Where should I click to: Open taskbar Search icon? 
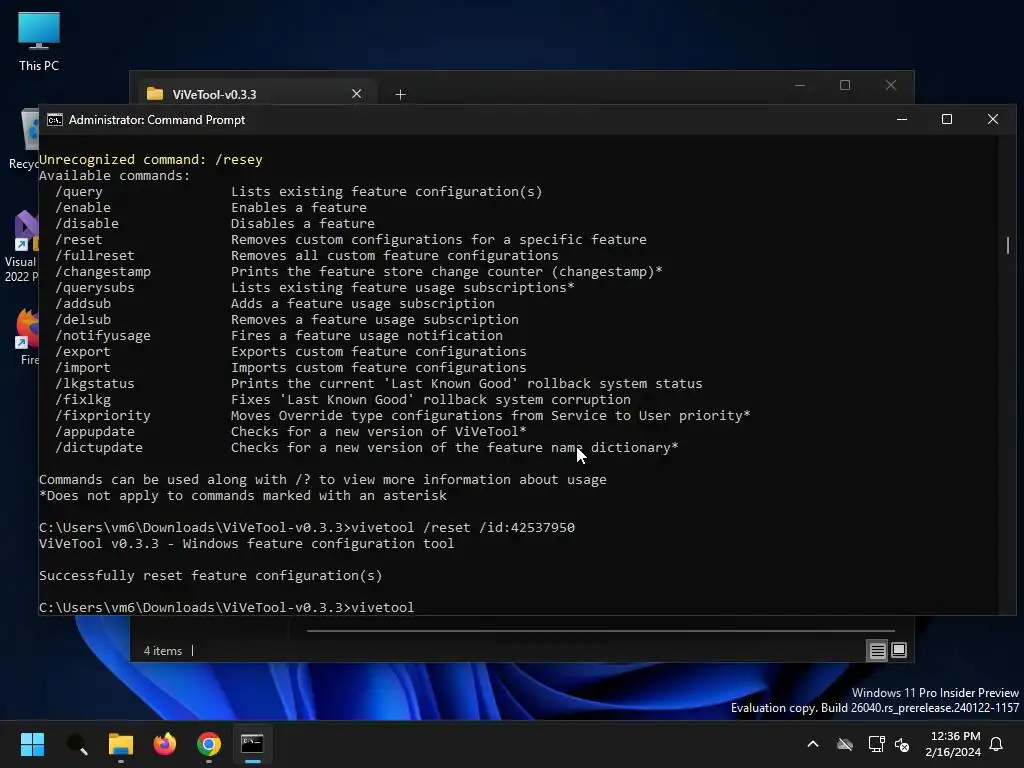tap(77, 744)
